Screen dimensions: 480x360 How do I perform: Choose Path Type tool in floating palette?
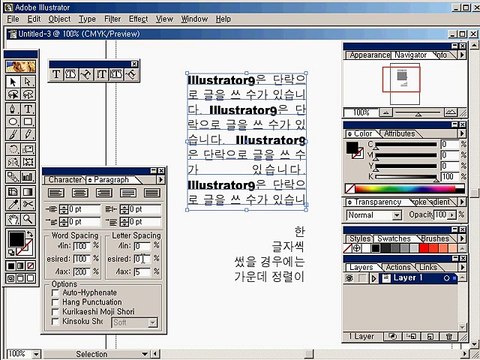(x=86, y=74)
